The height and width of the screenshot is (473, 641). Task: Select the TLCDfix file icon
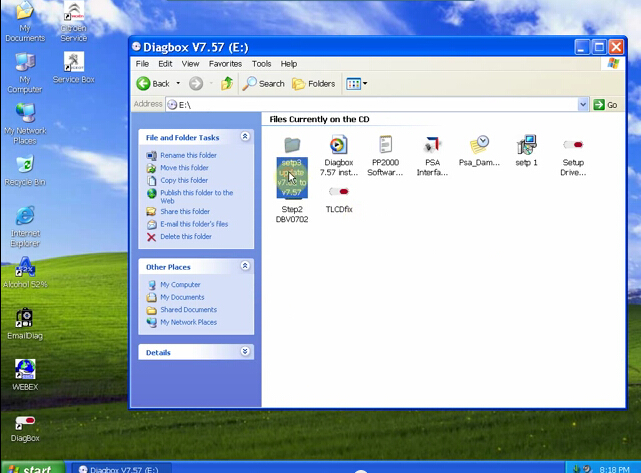pyautogui.click(x=339, y=199)
